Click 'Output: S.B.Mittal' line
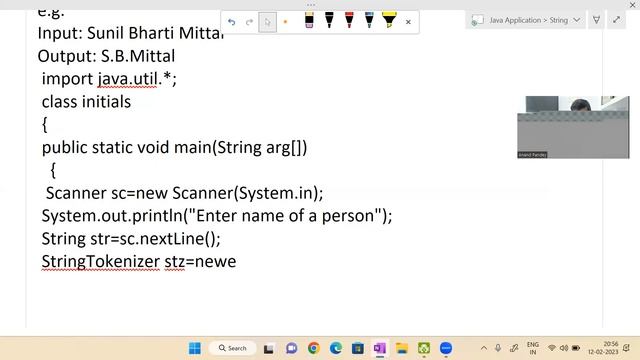 pyautogui.click(x=106, y=56)
